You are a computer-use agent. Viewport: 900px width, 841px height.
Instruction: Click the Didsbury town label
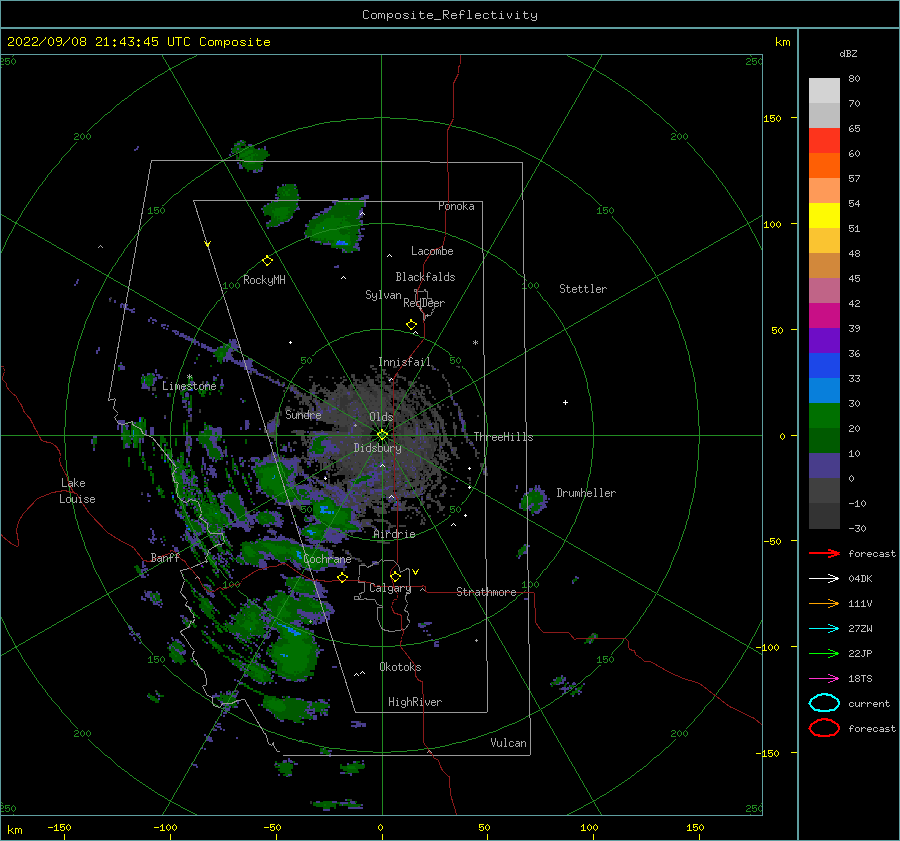[x=378, y=448]
